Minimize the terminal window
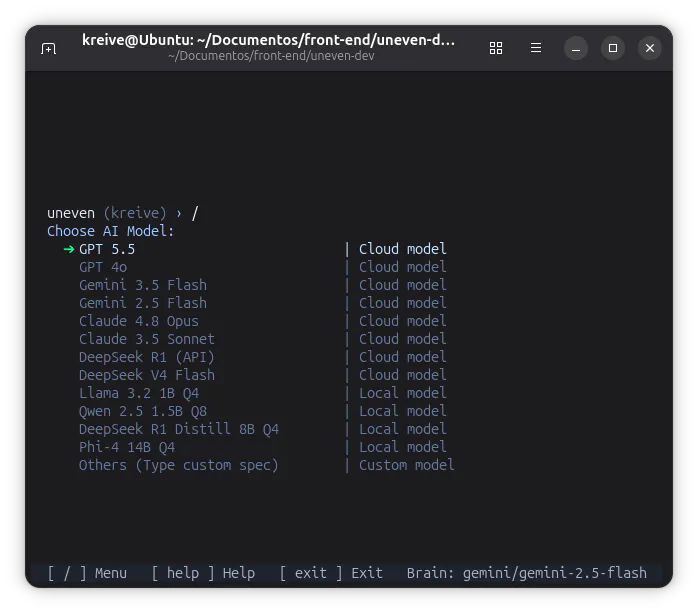Viewport: 698px width, 613px height. click(576, 48)
